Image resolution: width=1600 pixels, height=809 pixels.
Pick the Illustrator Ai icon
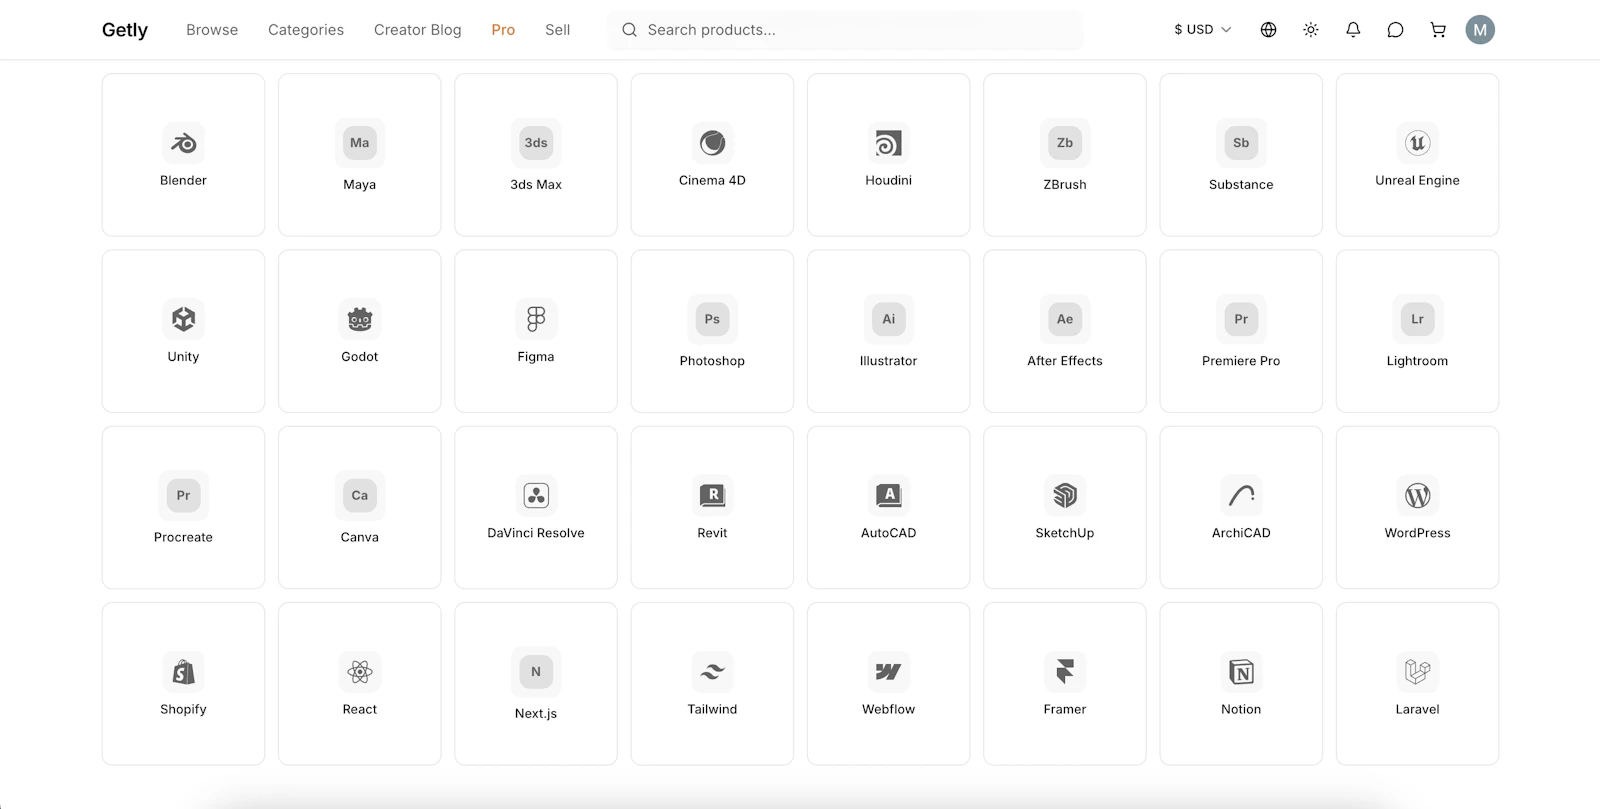click(889, 319)
